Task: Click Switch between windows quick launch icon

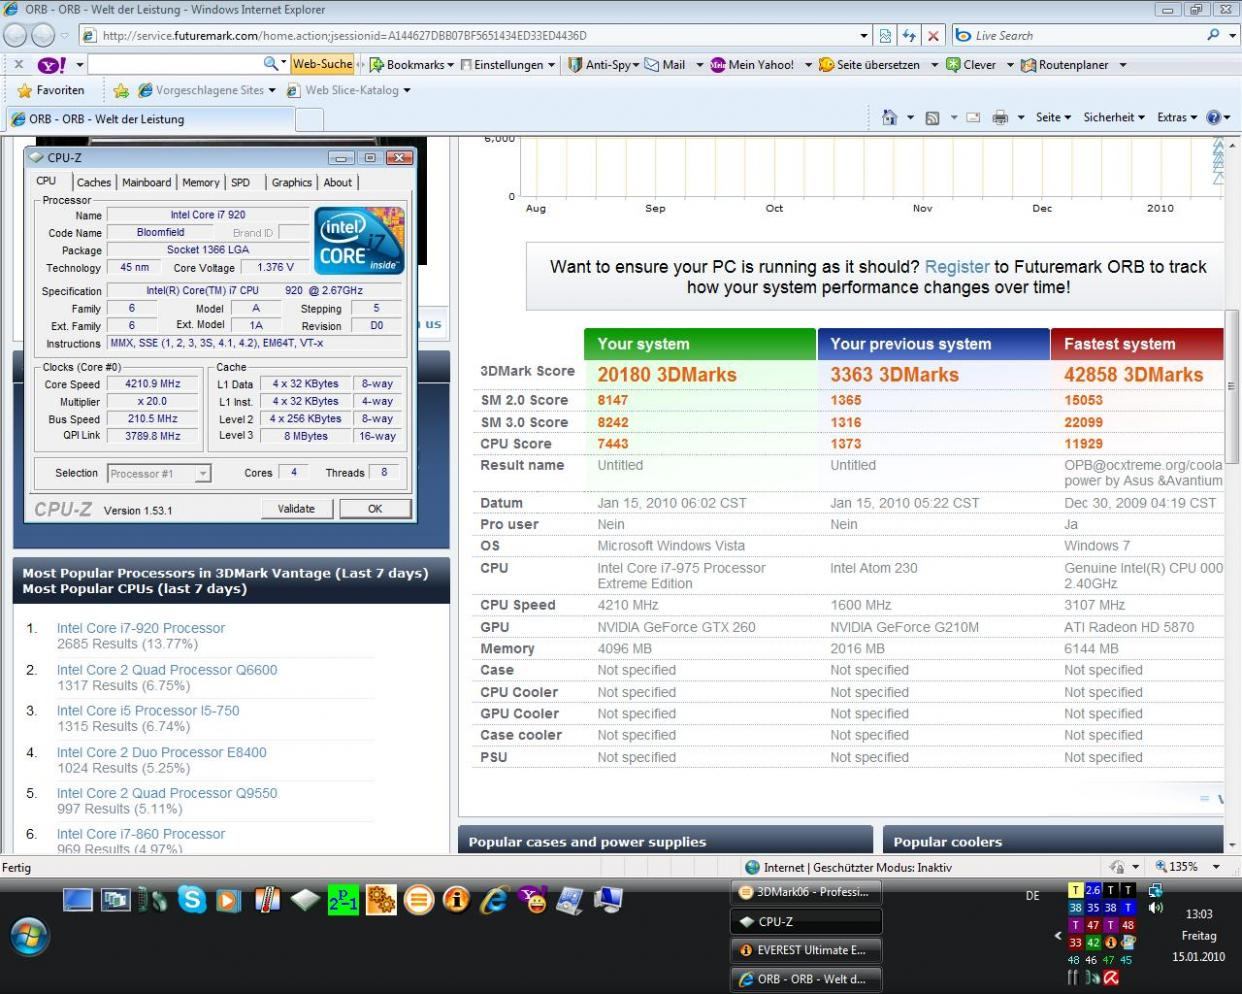Action: click(116, 901)
